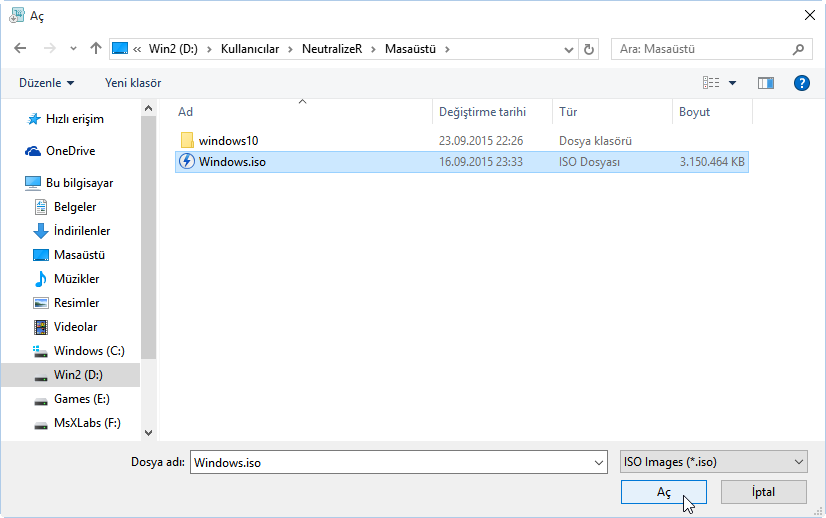The width and height of the screenshot is (826, 518).
Task: Select Bu bilgisayar in sidebar
Action: (x=69, y=183)
